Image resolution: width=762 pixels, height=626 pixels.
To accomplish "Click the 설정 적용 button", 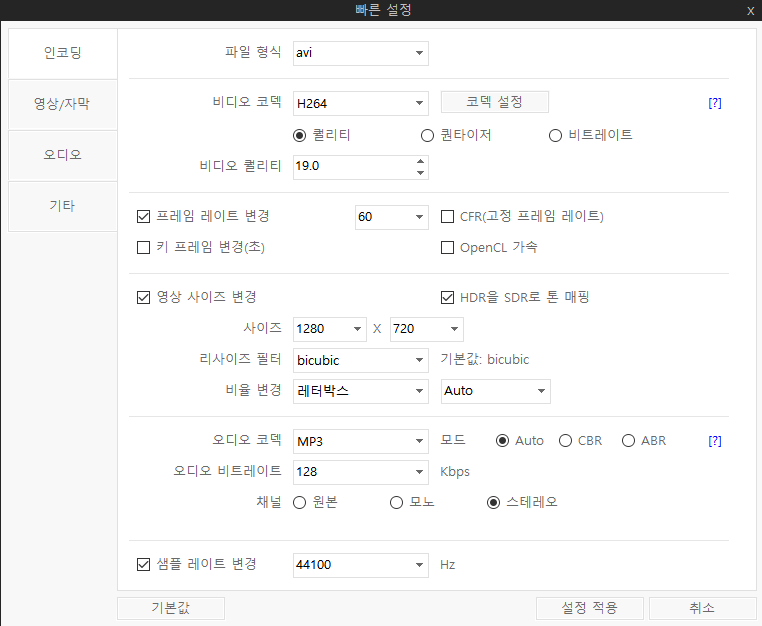I will click(590, 608).
